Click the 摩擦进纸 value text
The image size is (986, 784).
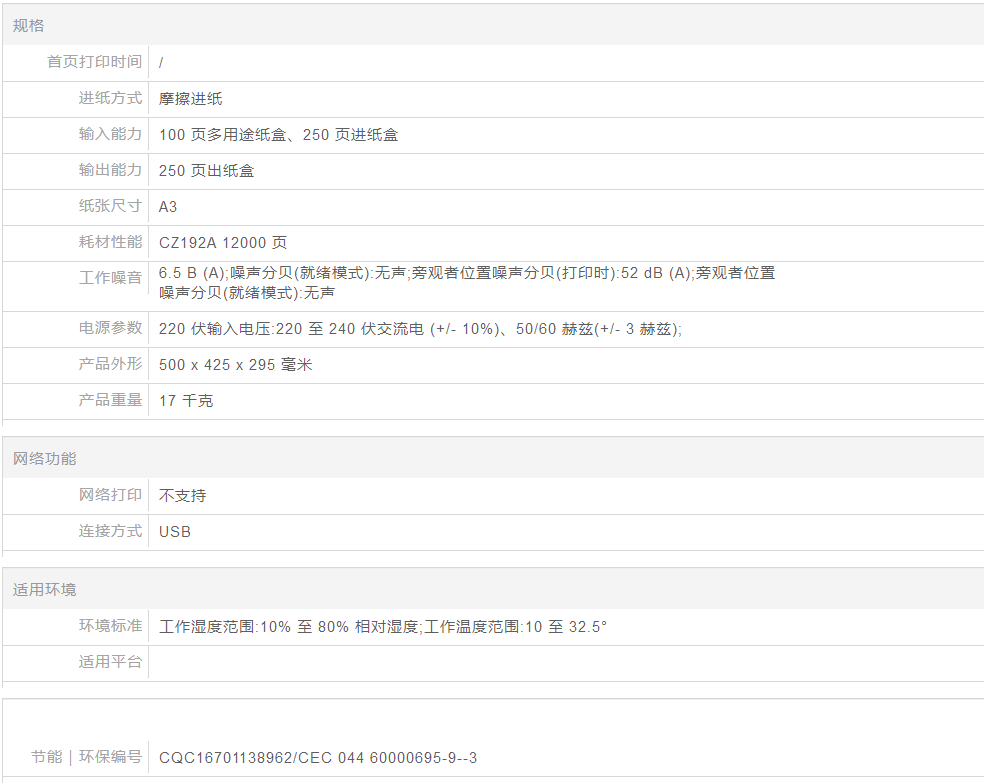point(191,99)
